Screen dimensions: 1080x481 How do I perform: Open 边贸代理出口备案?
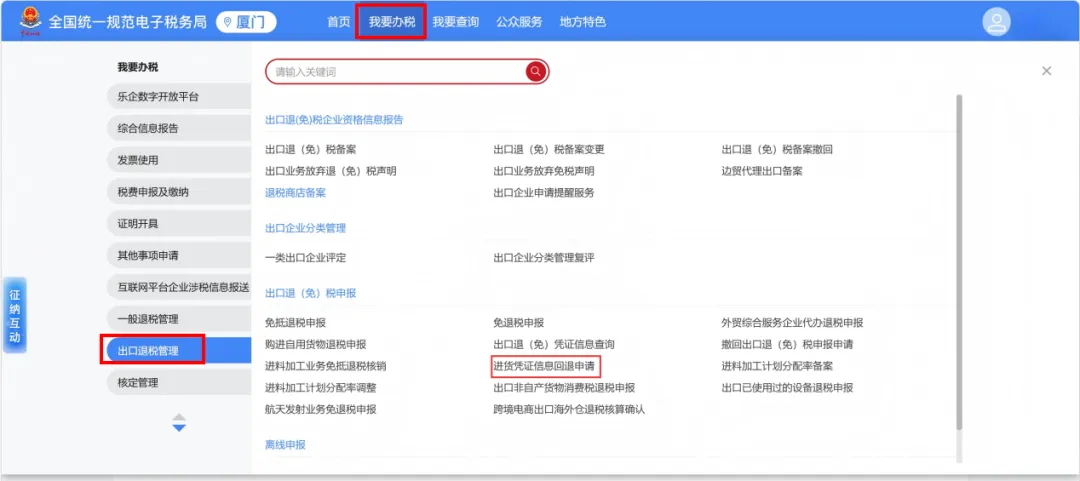[762, 171]
